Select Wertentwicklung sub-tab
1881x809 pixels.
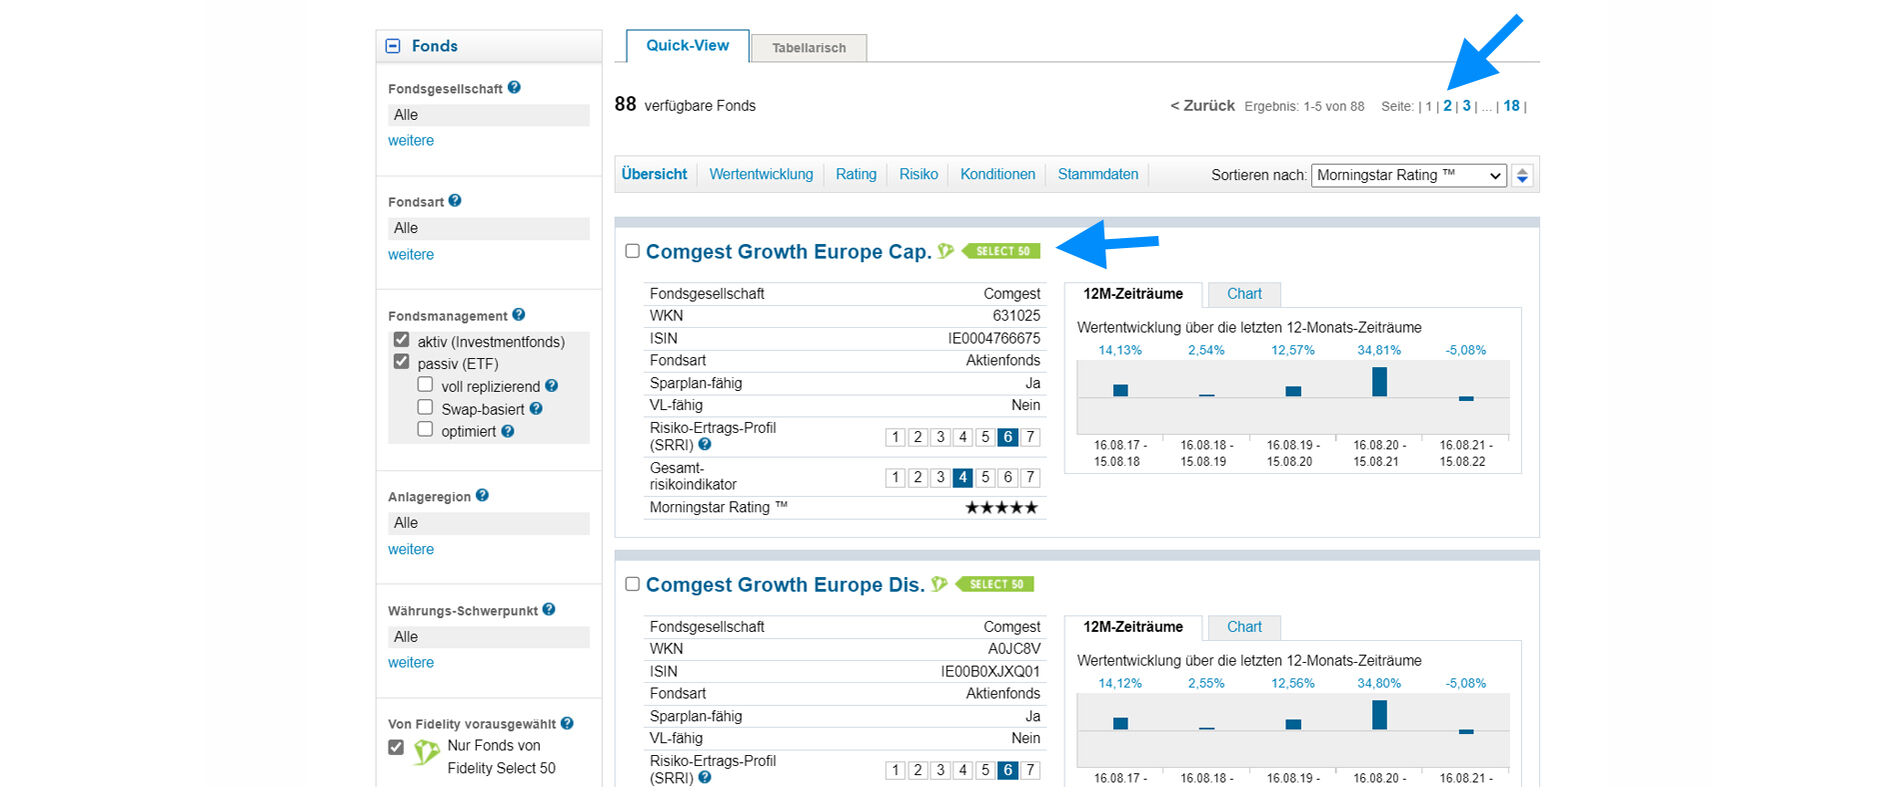[761, 174]
